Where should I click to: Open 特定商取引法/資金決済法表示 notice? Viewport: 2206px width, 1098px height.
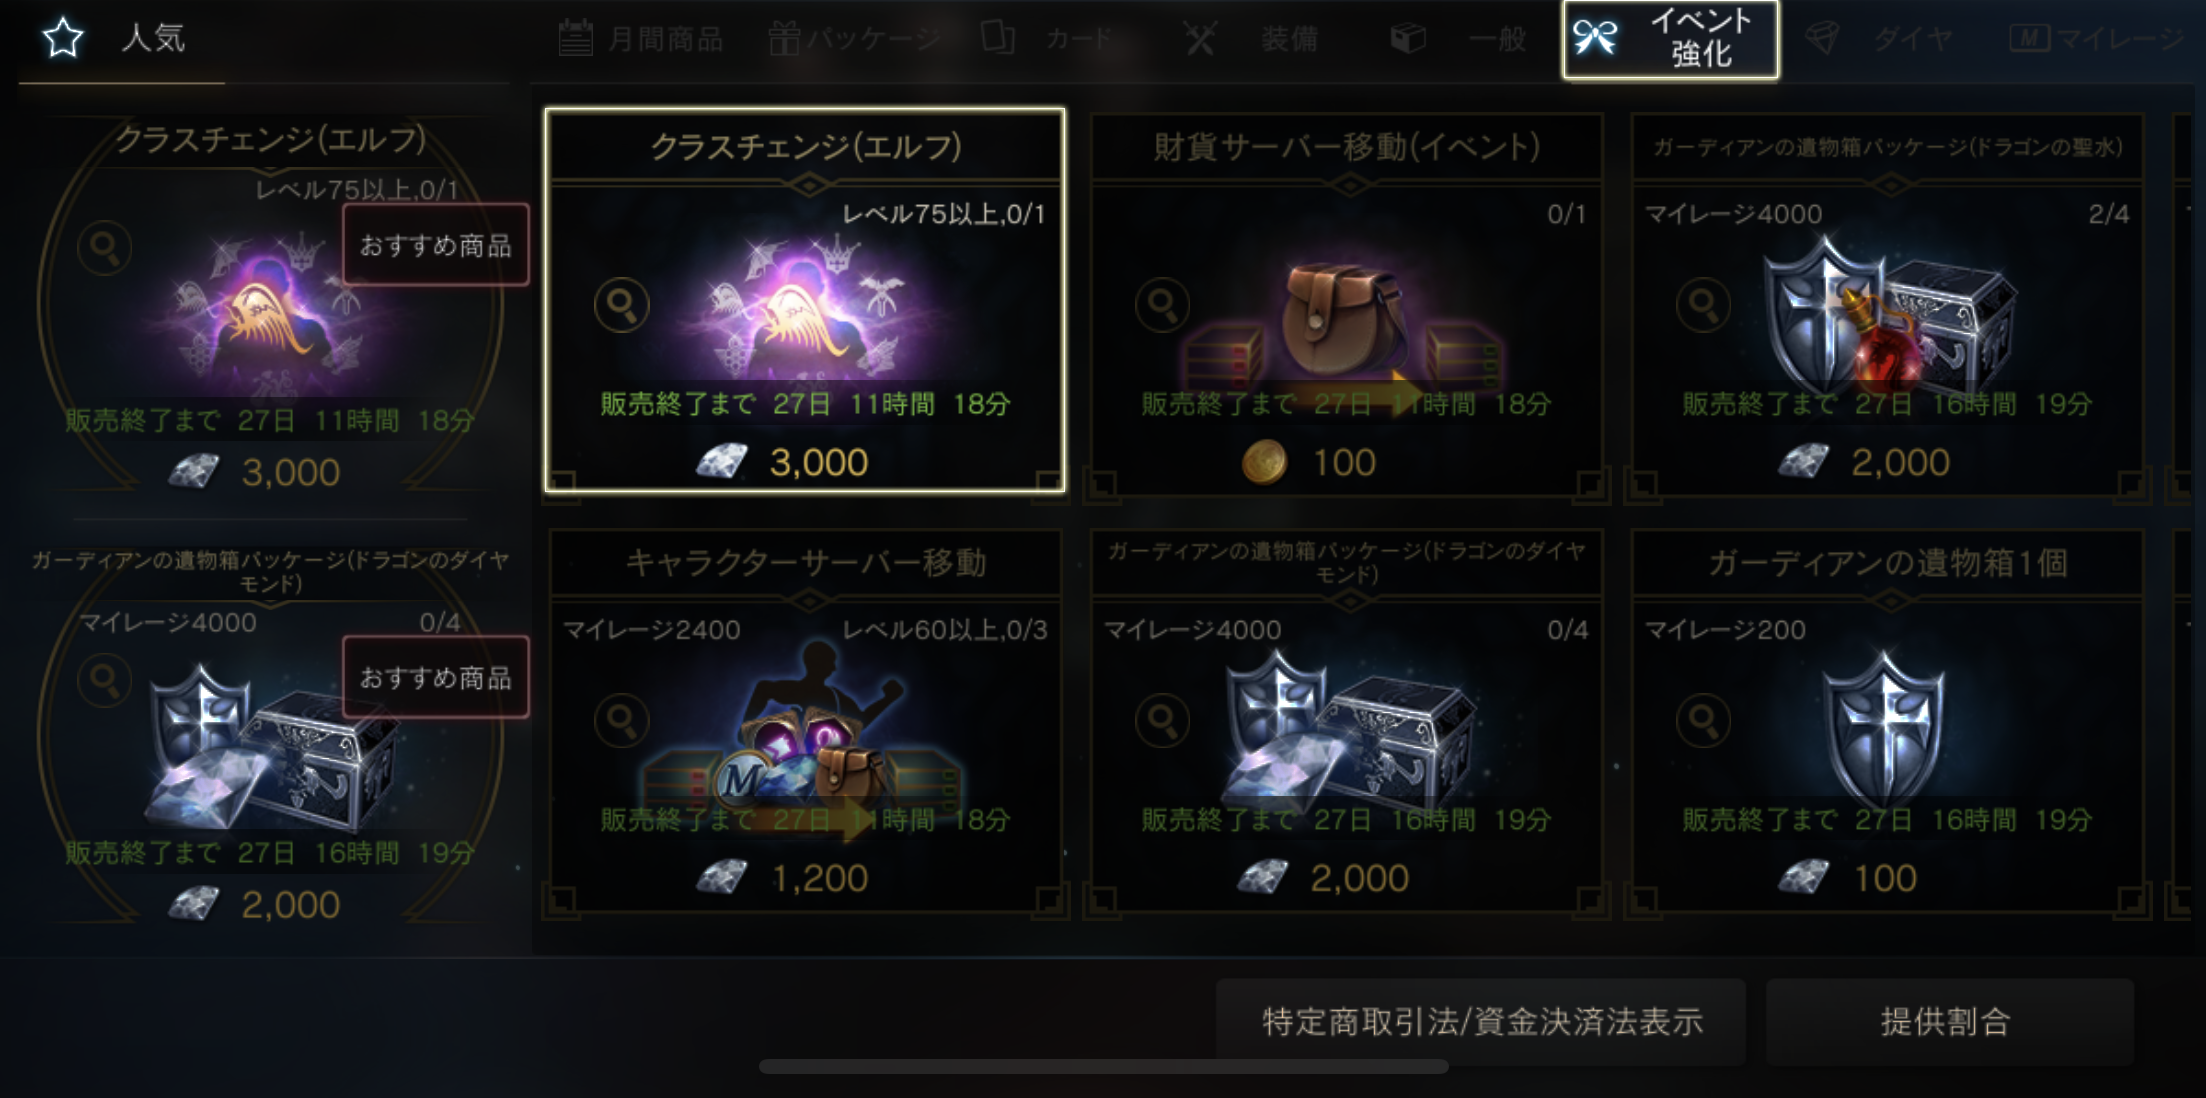click(x=1481, y=1021)
